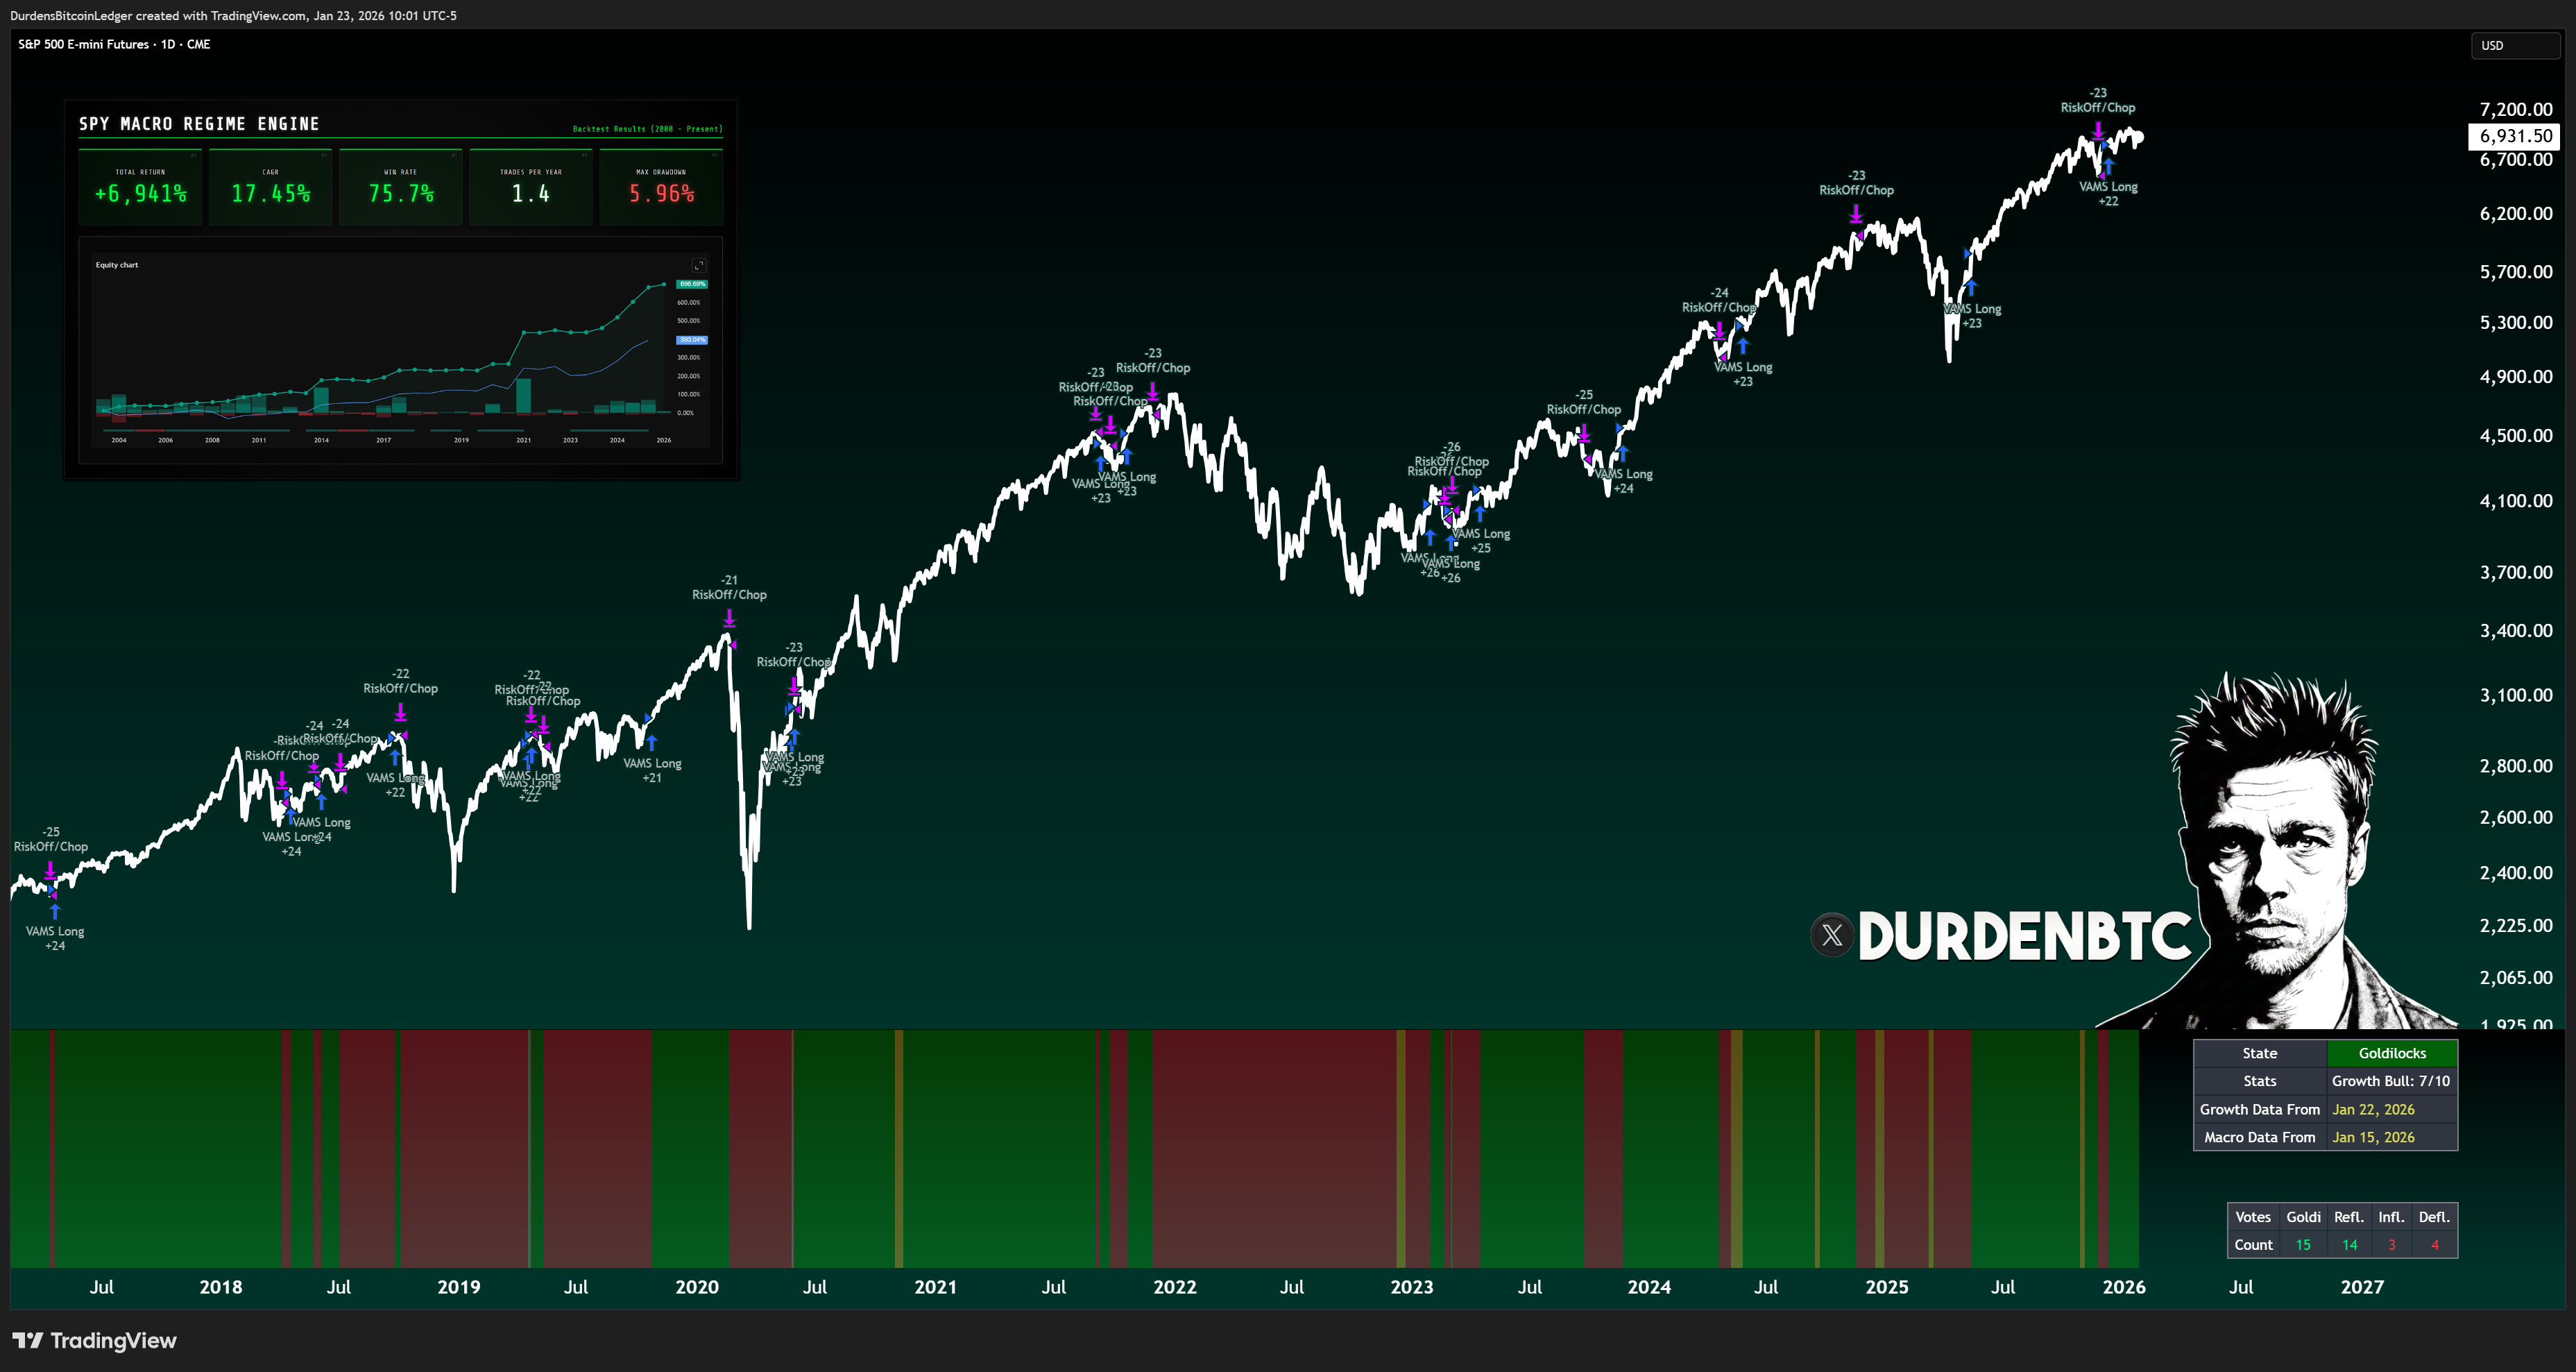Click the Total Return +6,941% stat card
Screen dimensions: 2576x1372
pos(140,187)
